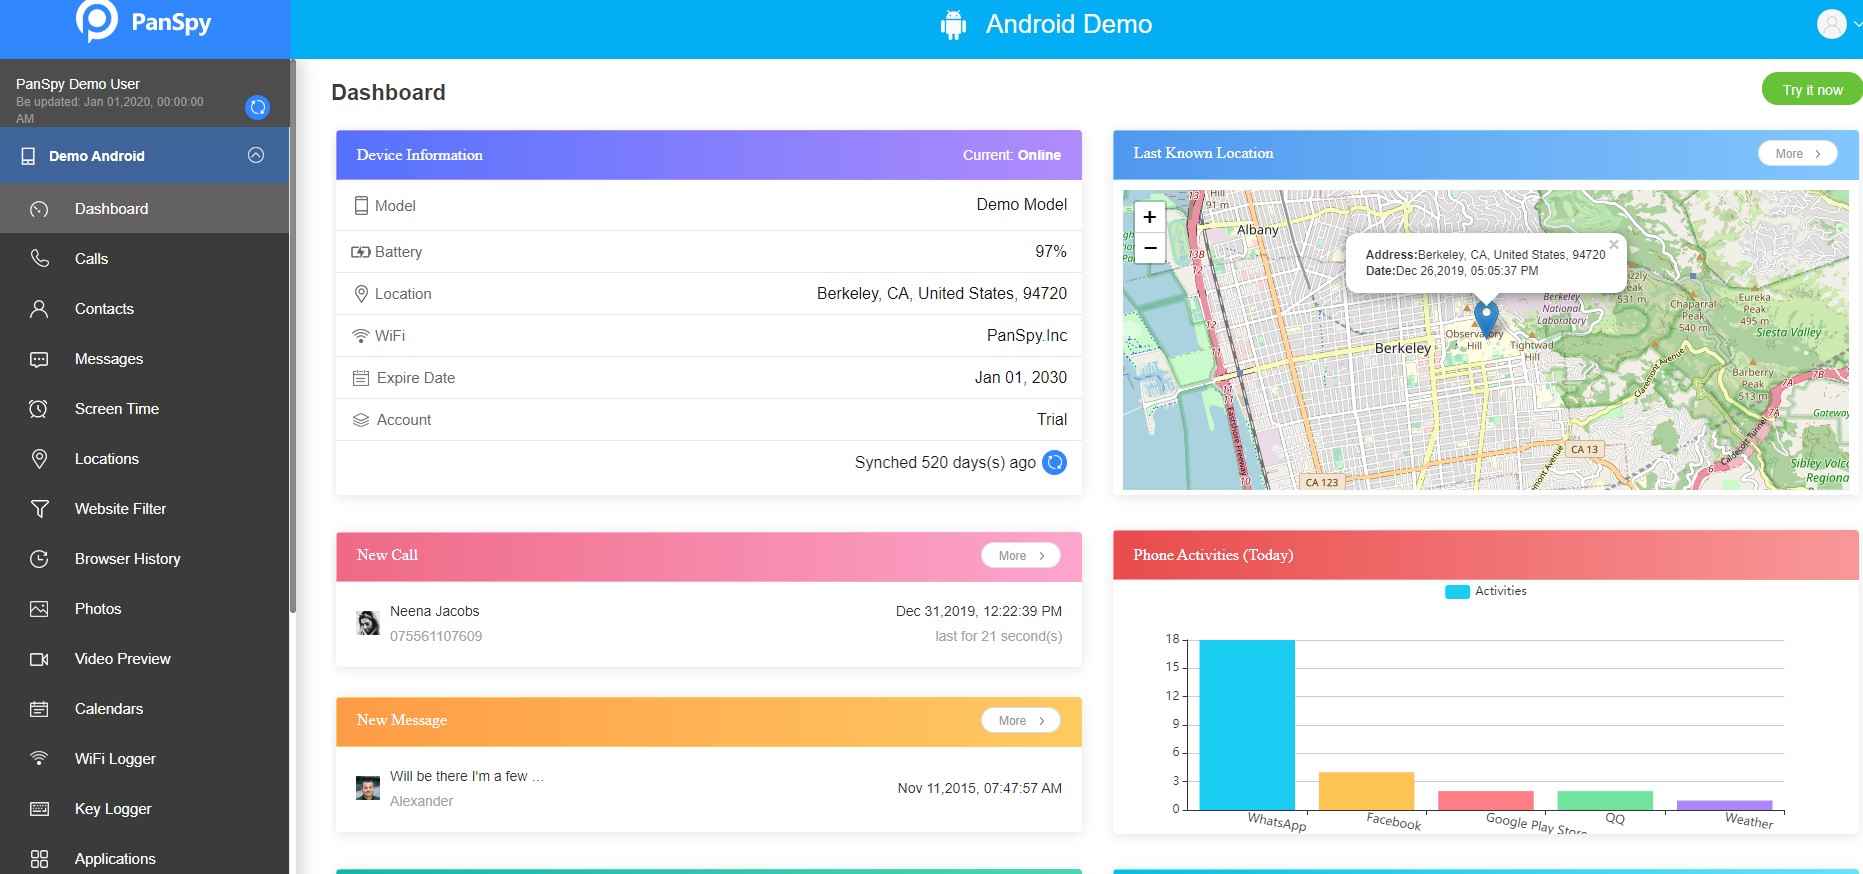Open More in New Message panel
This screenshot has height=874, width=1863.
coord(1021,720)
